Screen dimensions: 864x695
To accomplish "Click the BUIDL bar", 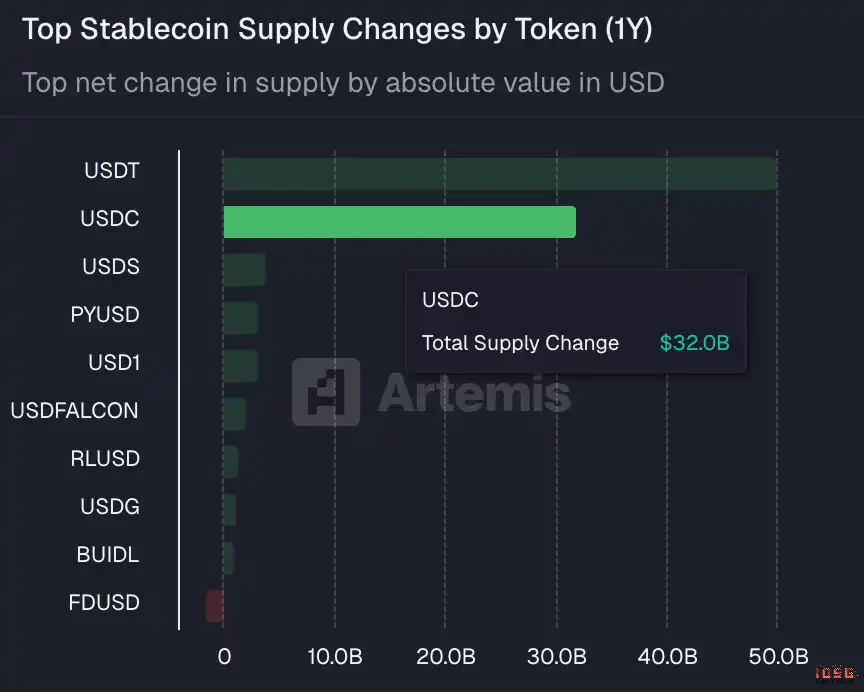I will (228, 558).
